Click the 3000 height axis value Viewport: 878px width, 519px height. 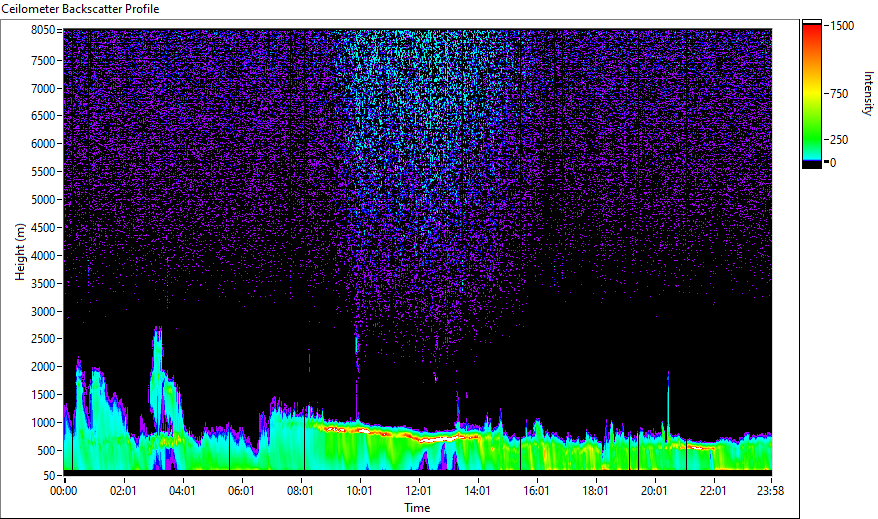[43, 312]
